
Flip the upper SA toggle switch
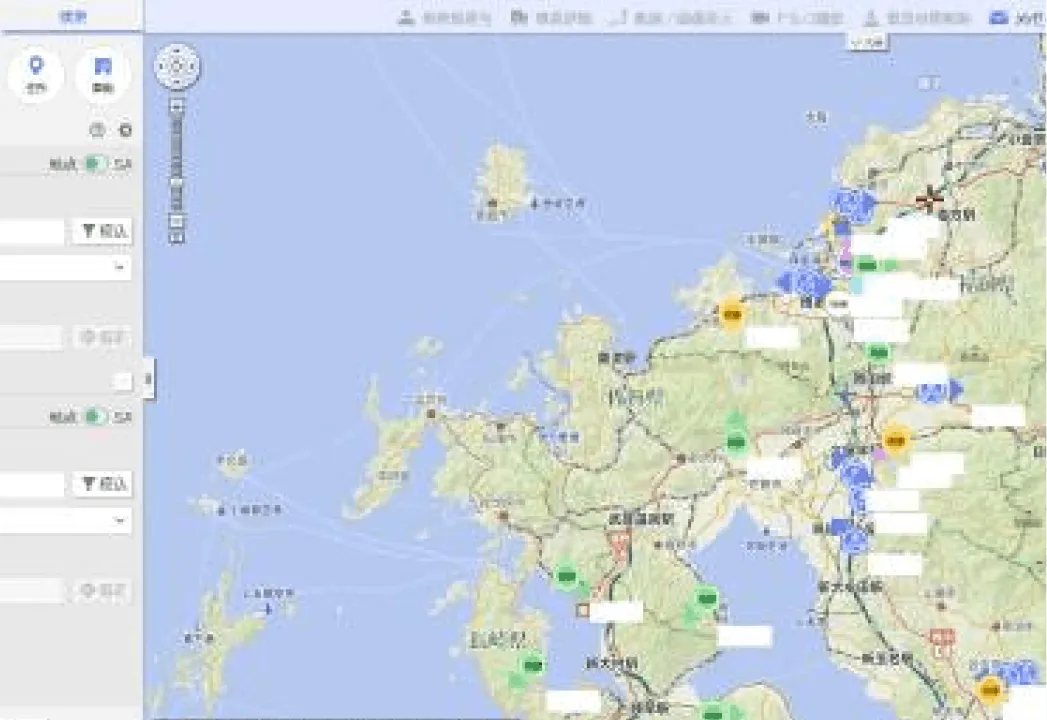(x=95, y=164)
